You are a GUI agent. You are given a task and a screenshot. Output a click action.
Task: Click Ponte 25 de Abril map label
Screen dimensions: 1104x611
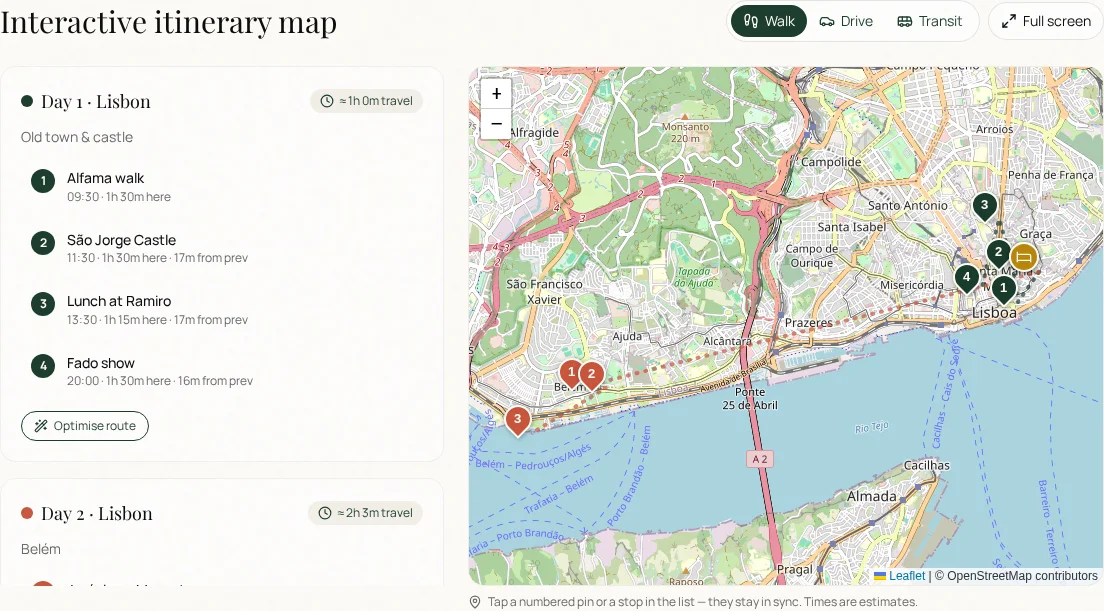coord(750,398)
